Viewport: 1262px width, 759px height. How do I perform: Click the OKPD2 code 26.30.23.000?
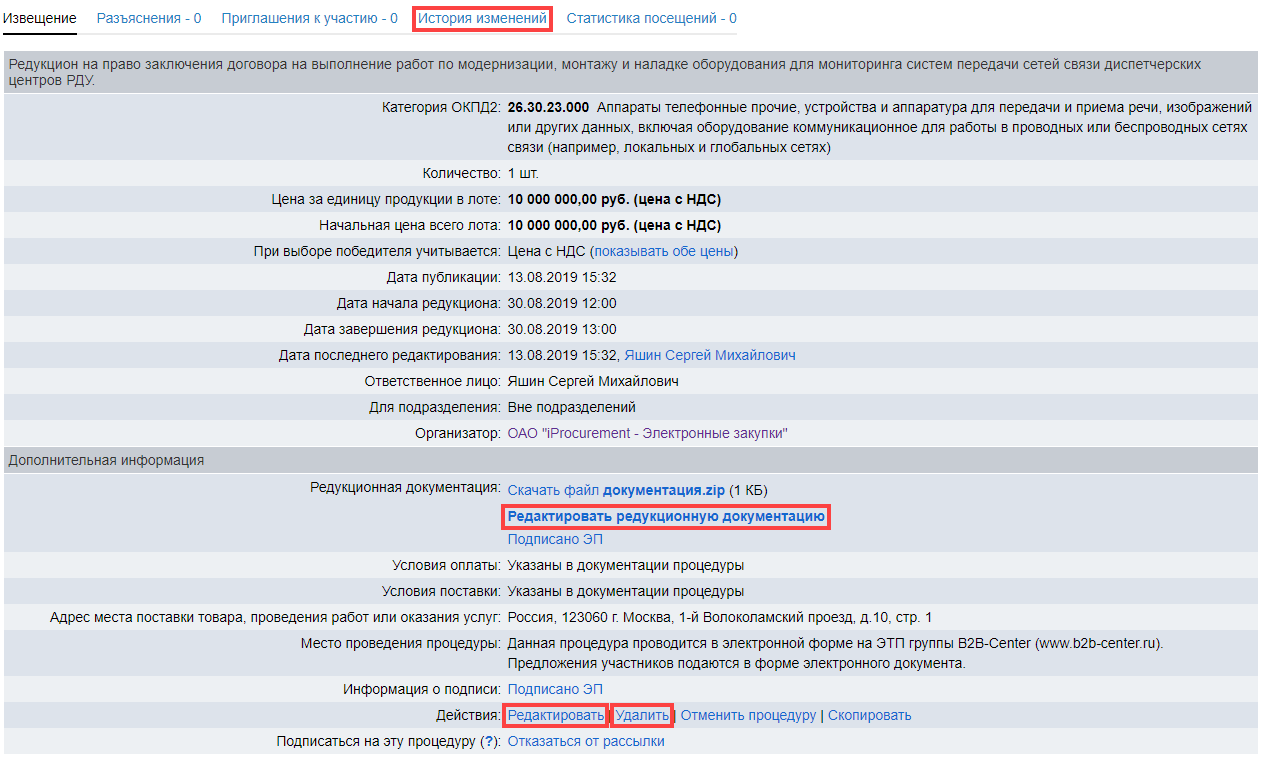click(548, 107)
